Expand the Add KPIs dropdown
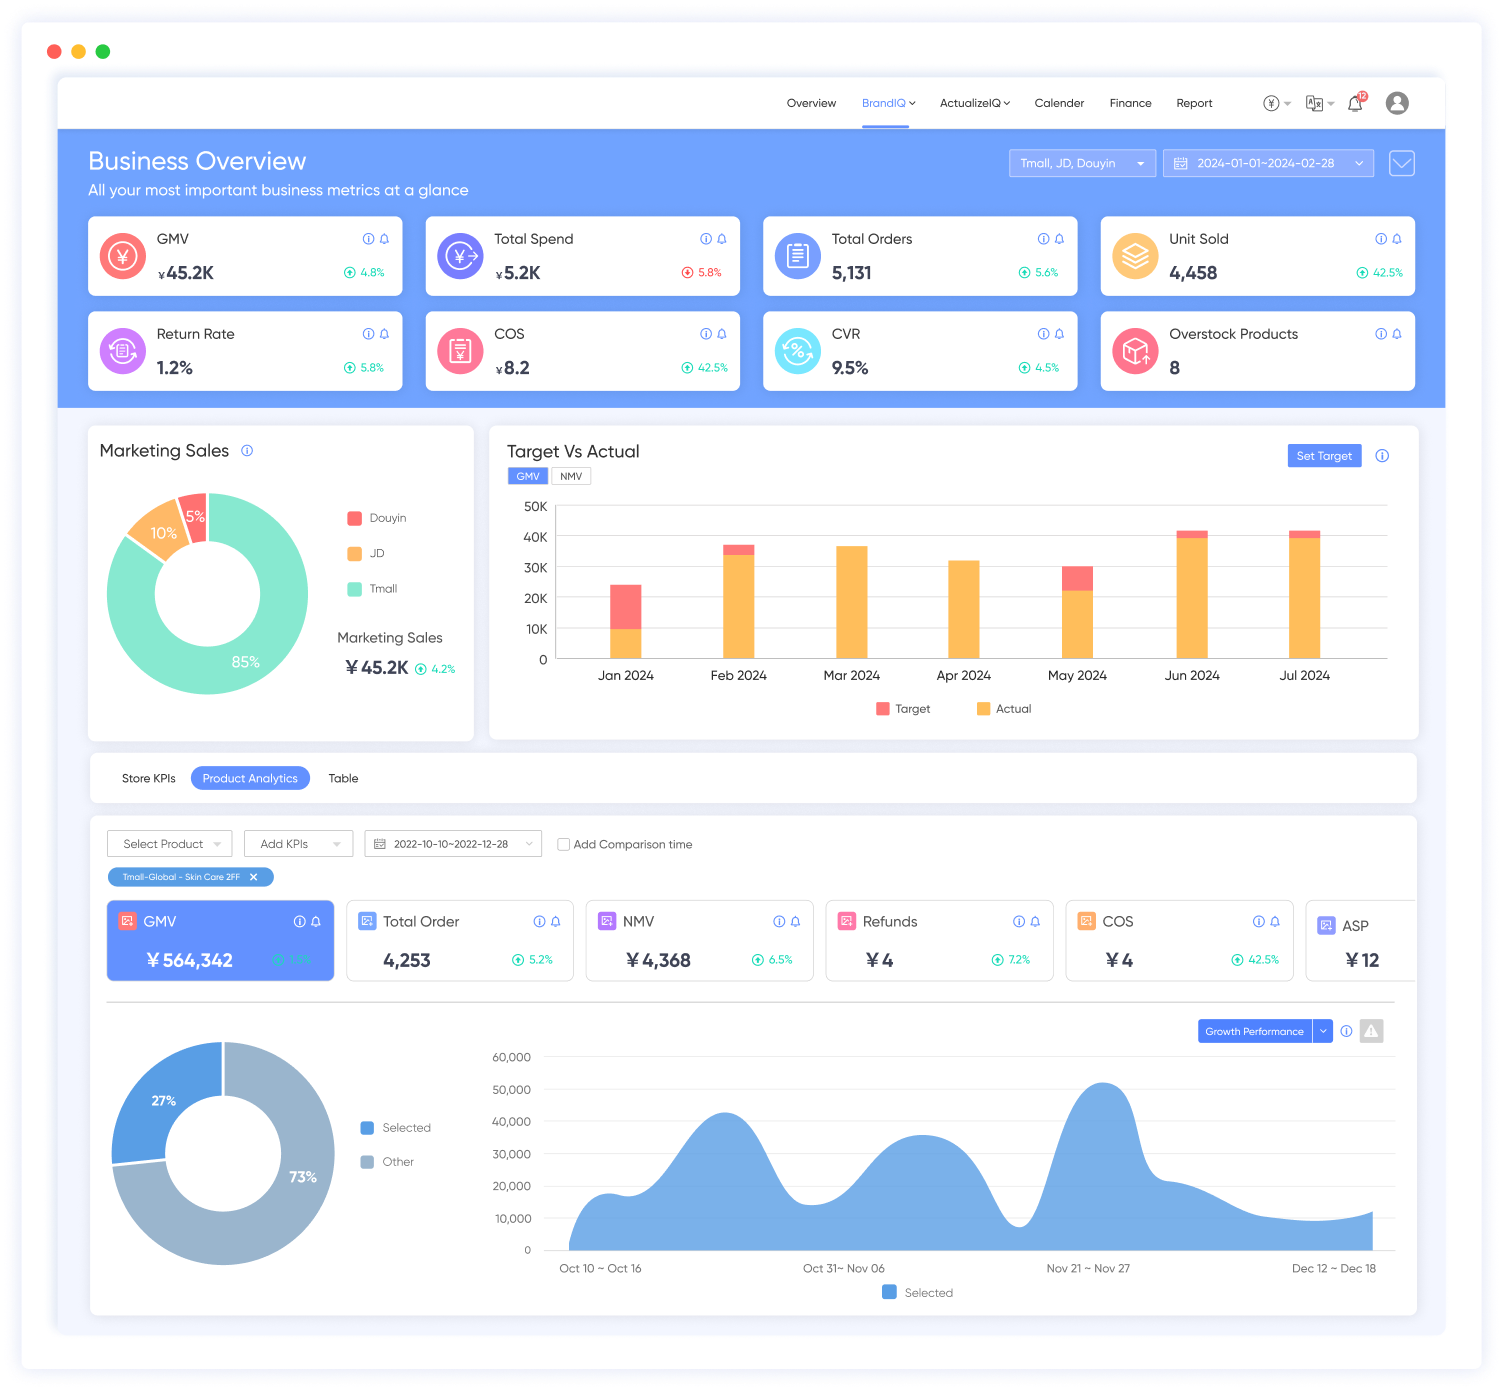 pyautogui.click(x=298, y=844)
